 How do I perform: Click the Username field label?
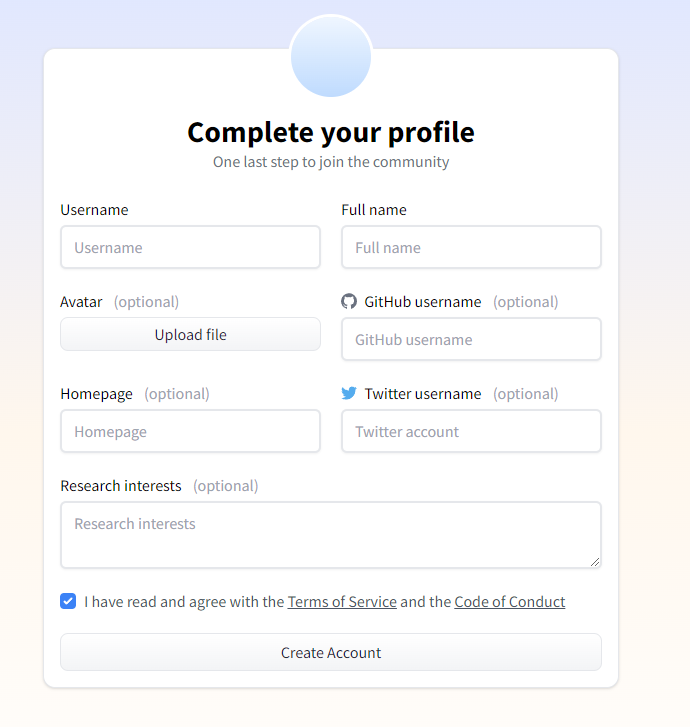[x=94, y=210]
